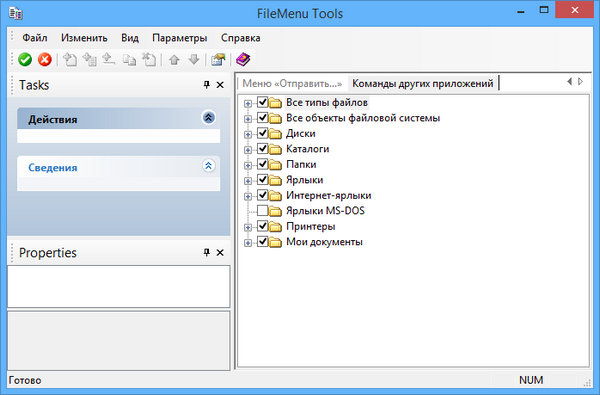Click the Действия section header
The height and width of the screenshot is (395, 600).
[119, 119]
